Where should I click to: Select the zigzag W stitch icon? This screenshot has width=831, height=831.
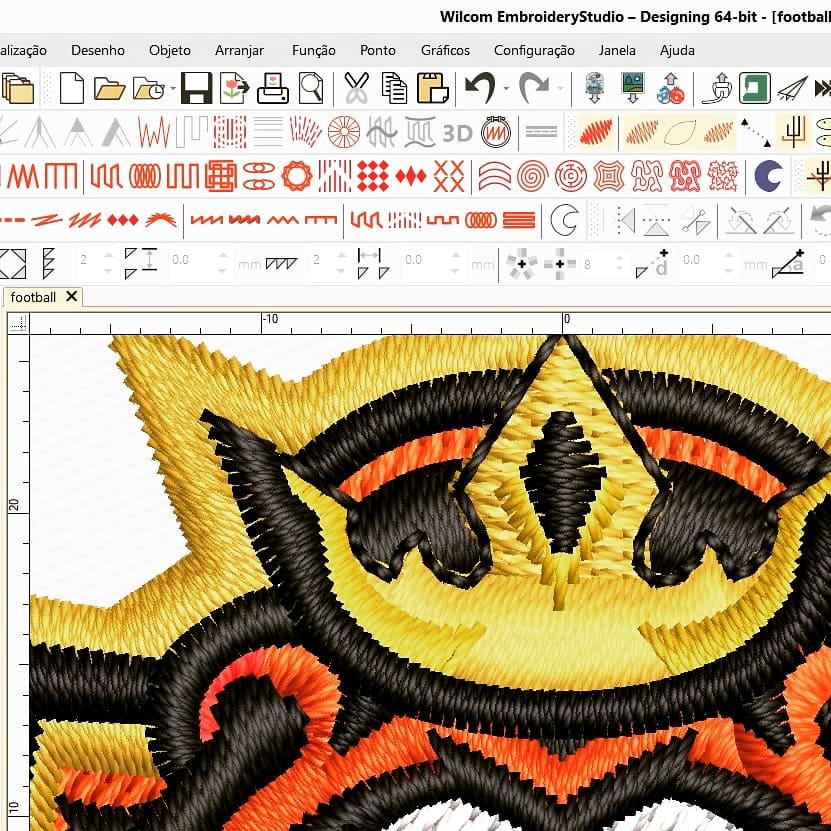154,132
